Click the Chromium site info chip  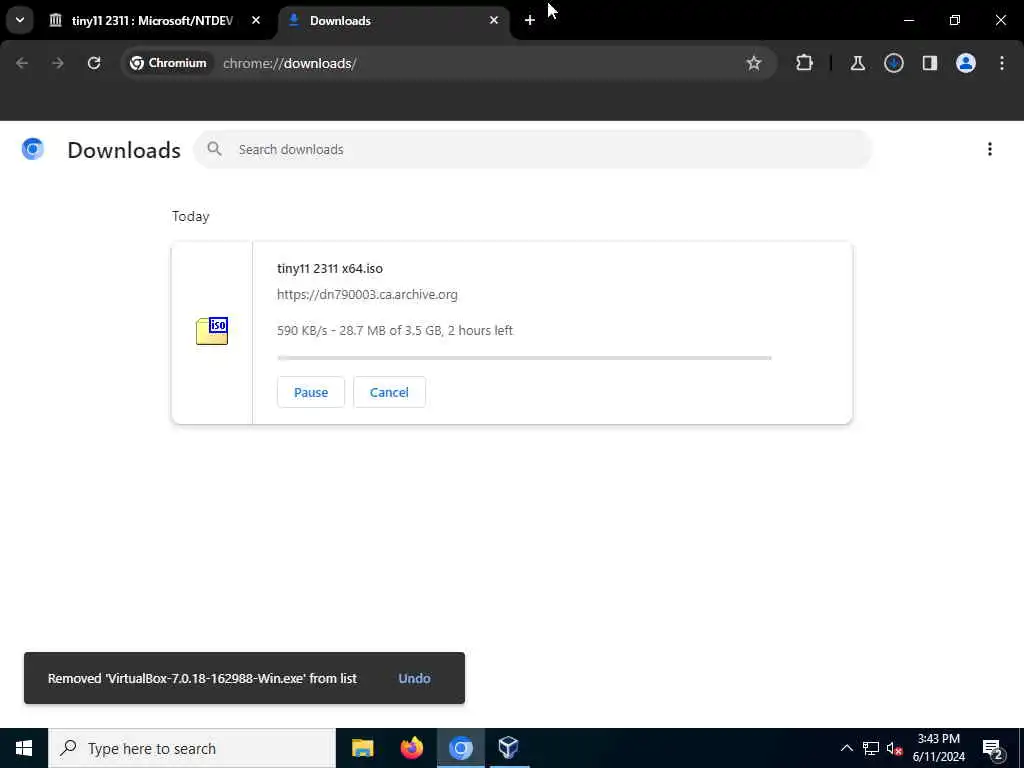pos(168,63)
